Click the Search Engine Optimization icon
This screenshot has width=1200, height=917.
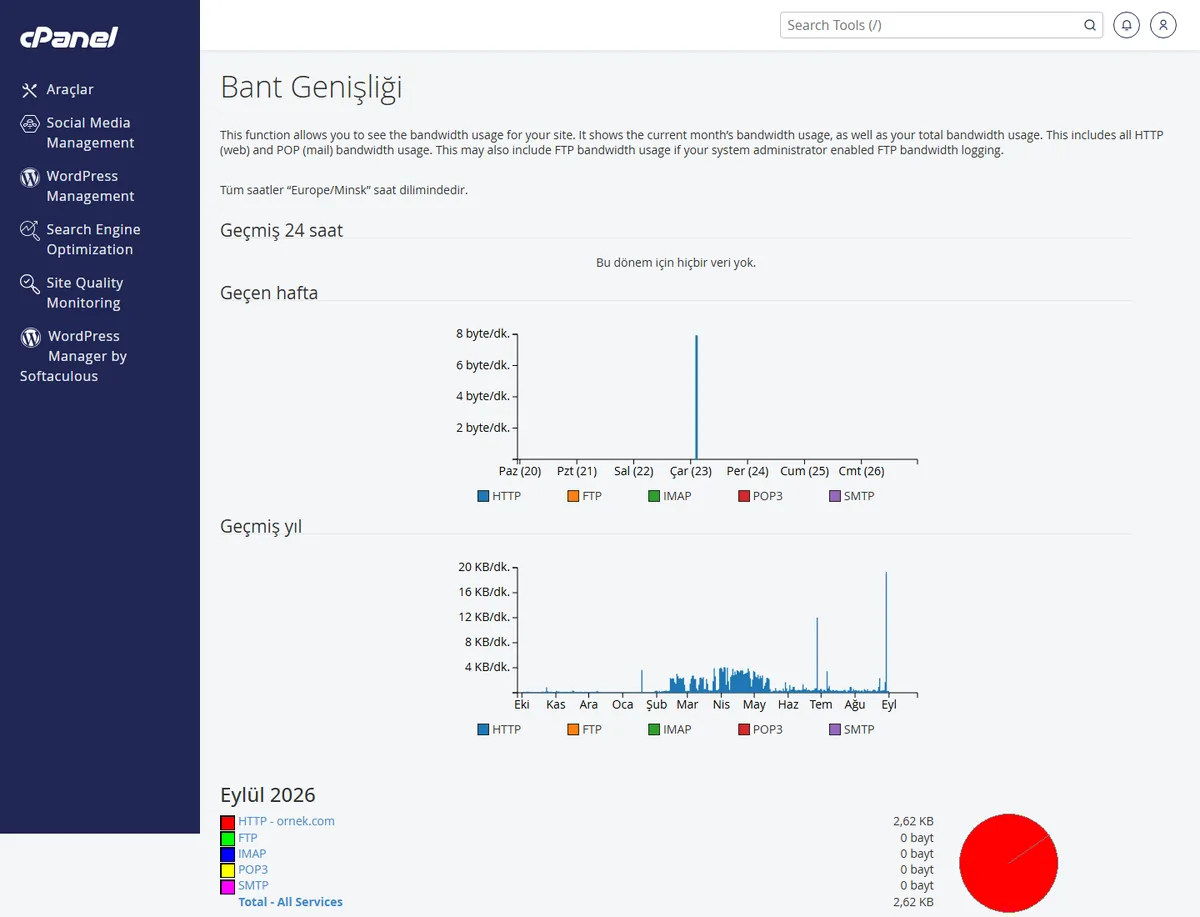(x=30, y=230)
